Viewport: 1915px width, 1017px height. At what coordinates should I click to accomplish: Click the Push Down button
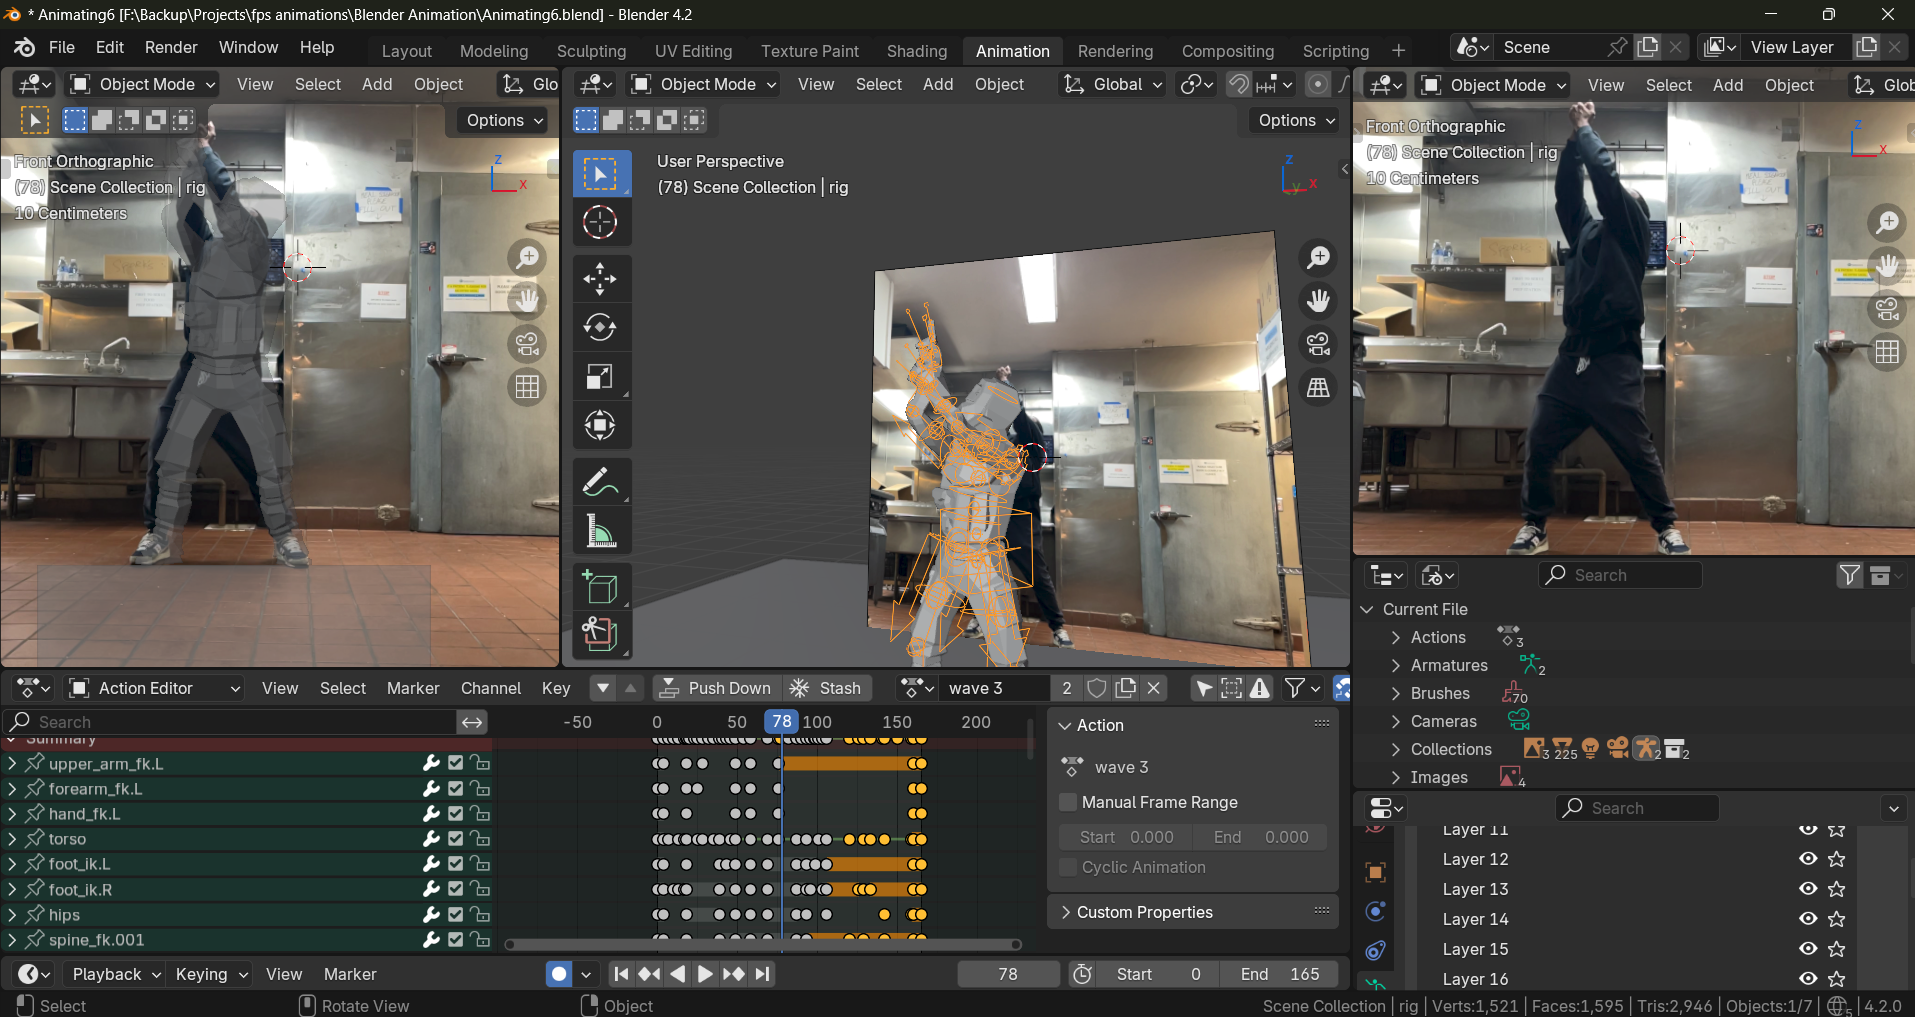click(x=716, y=688)
